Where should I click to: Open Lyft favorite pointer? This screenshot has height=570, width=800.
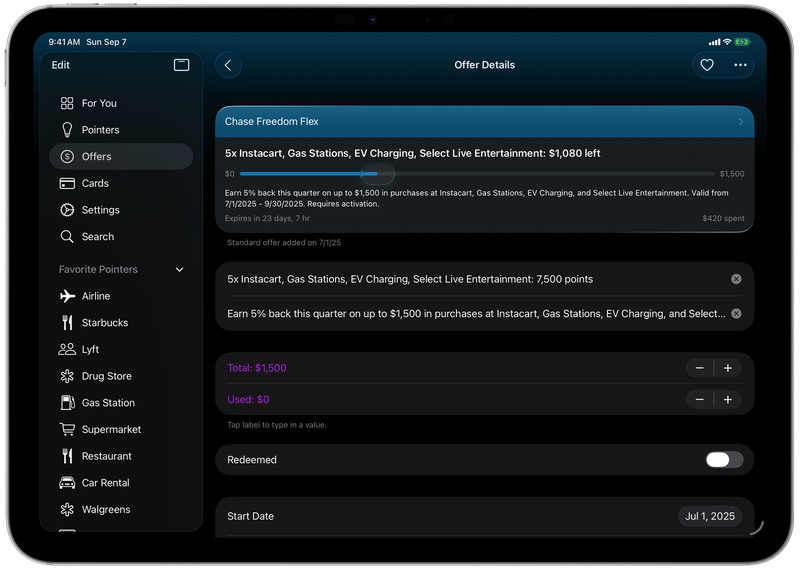[121, 349]
